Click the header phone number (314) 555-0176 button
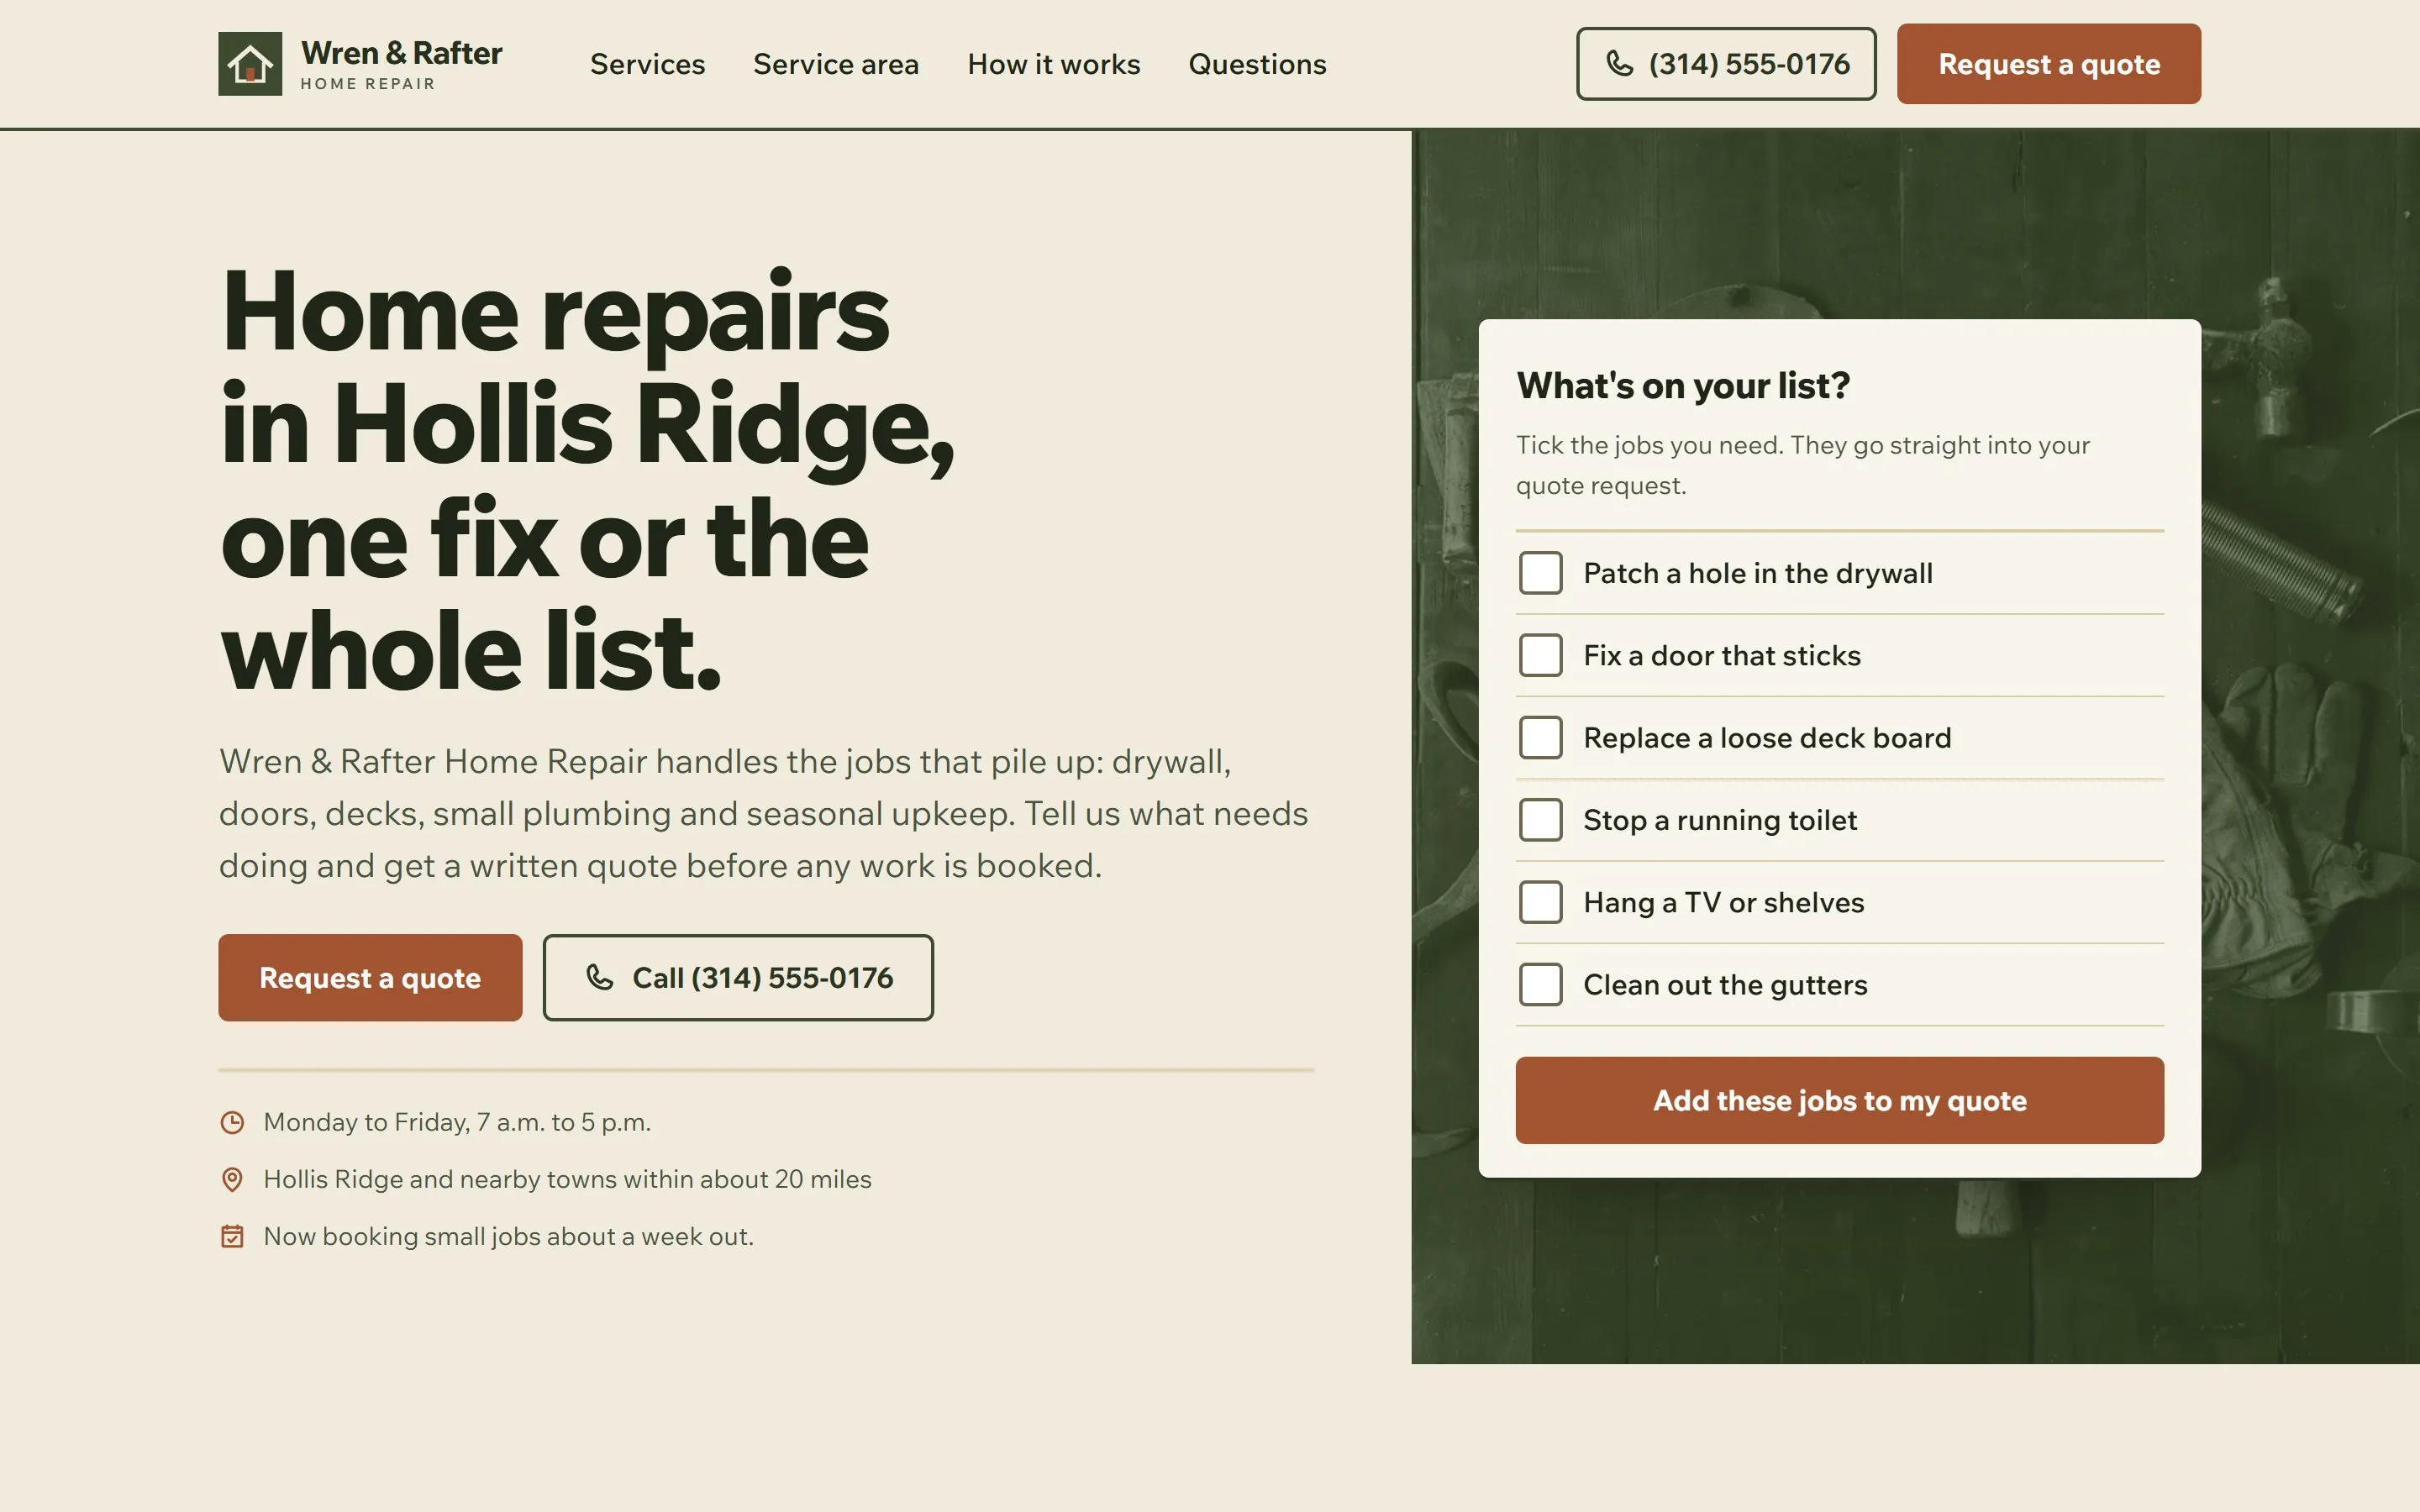 pos(1726,64)
